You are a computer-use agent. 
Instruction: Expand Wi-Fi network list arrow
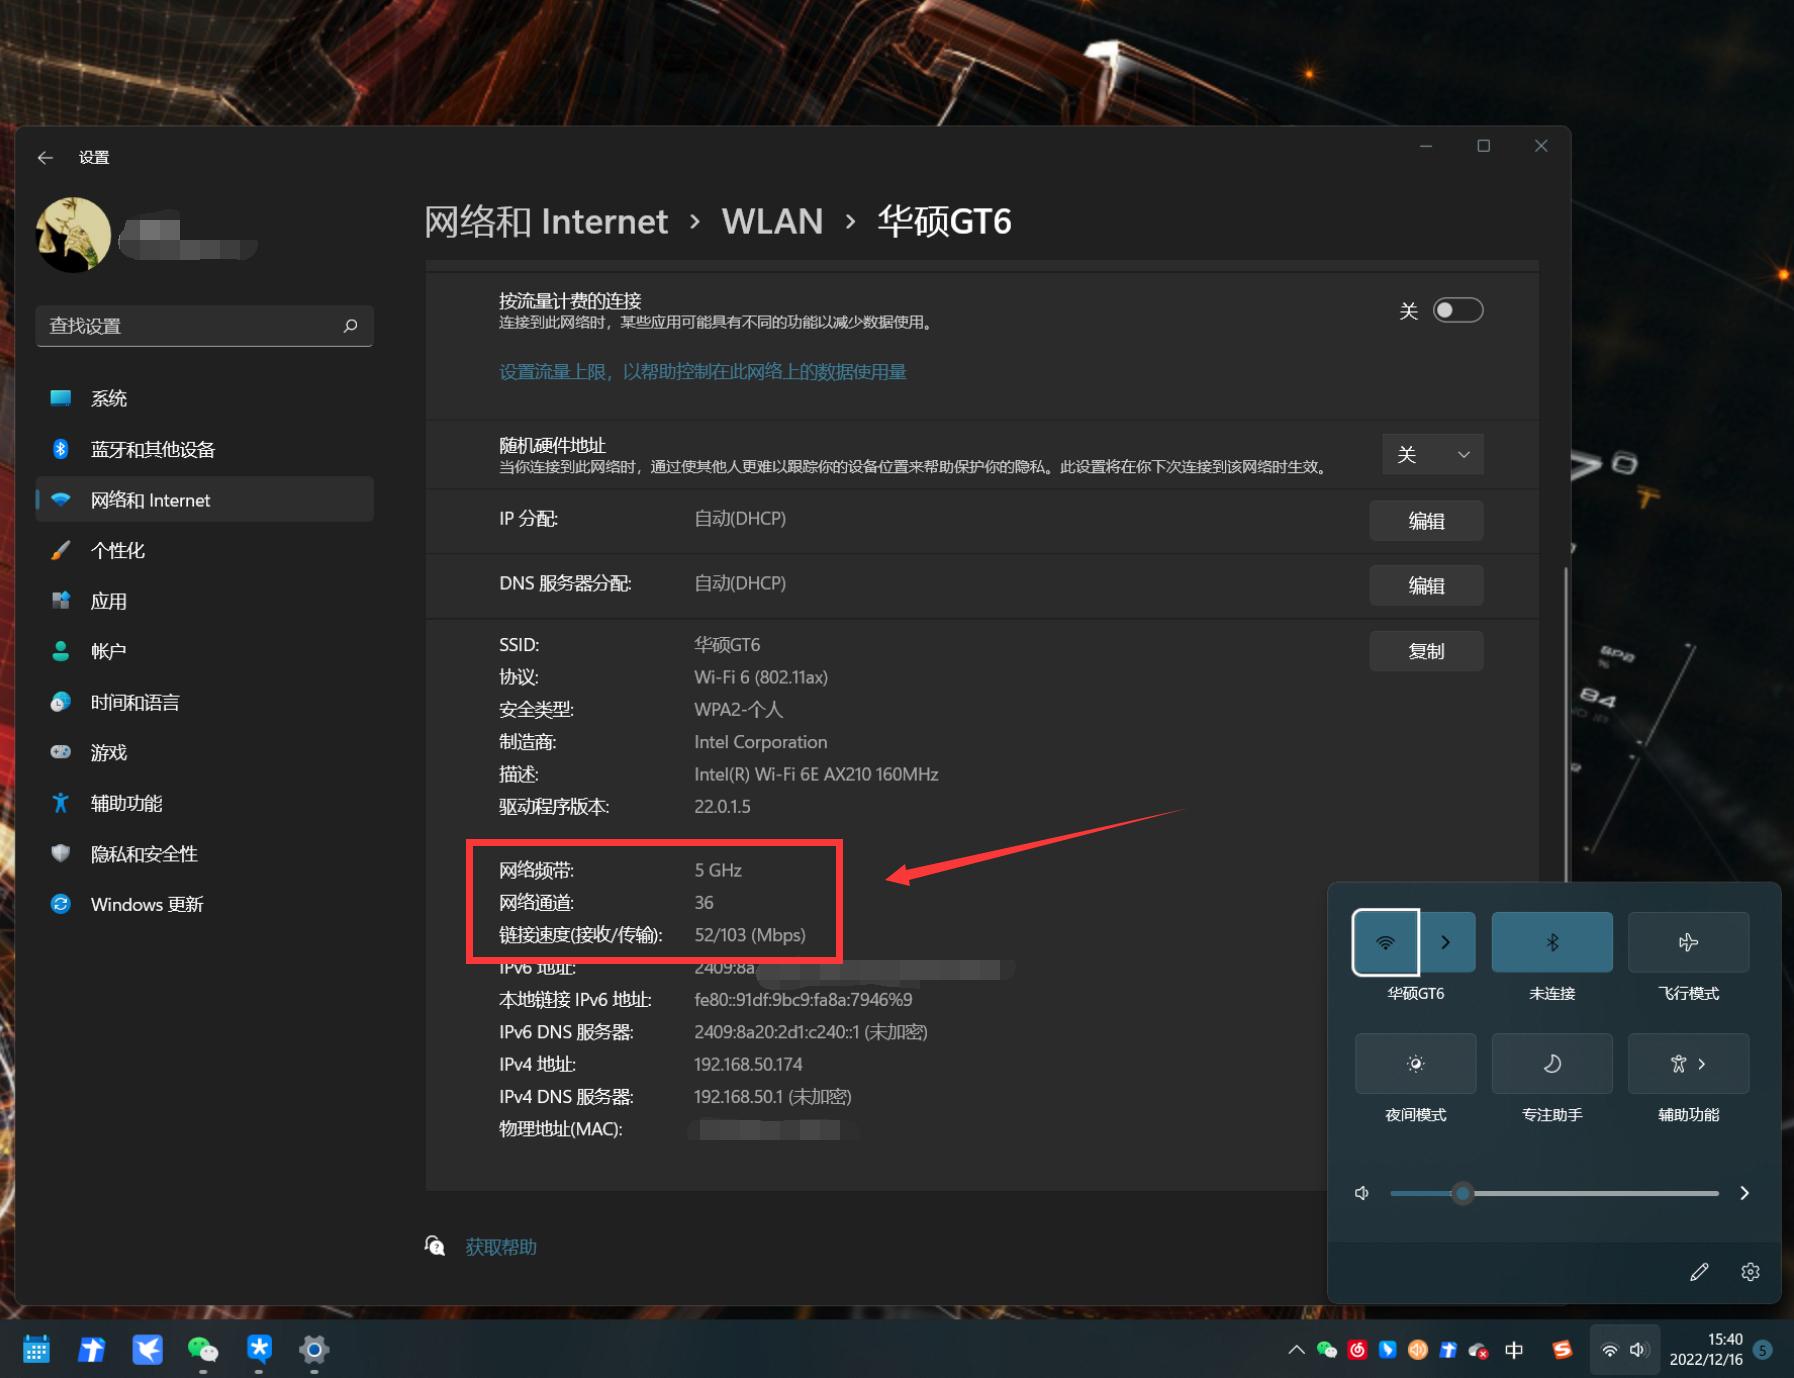pos(1446,942)
